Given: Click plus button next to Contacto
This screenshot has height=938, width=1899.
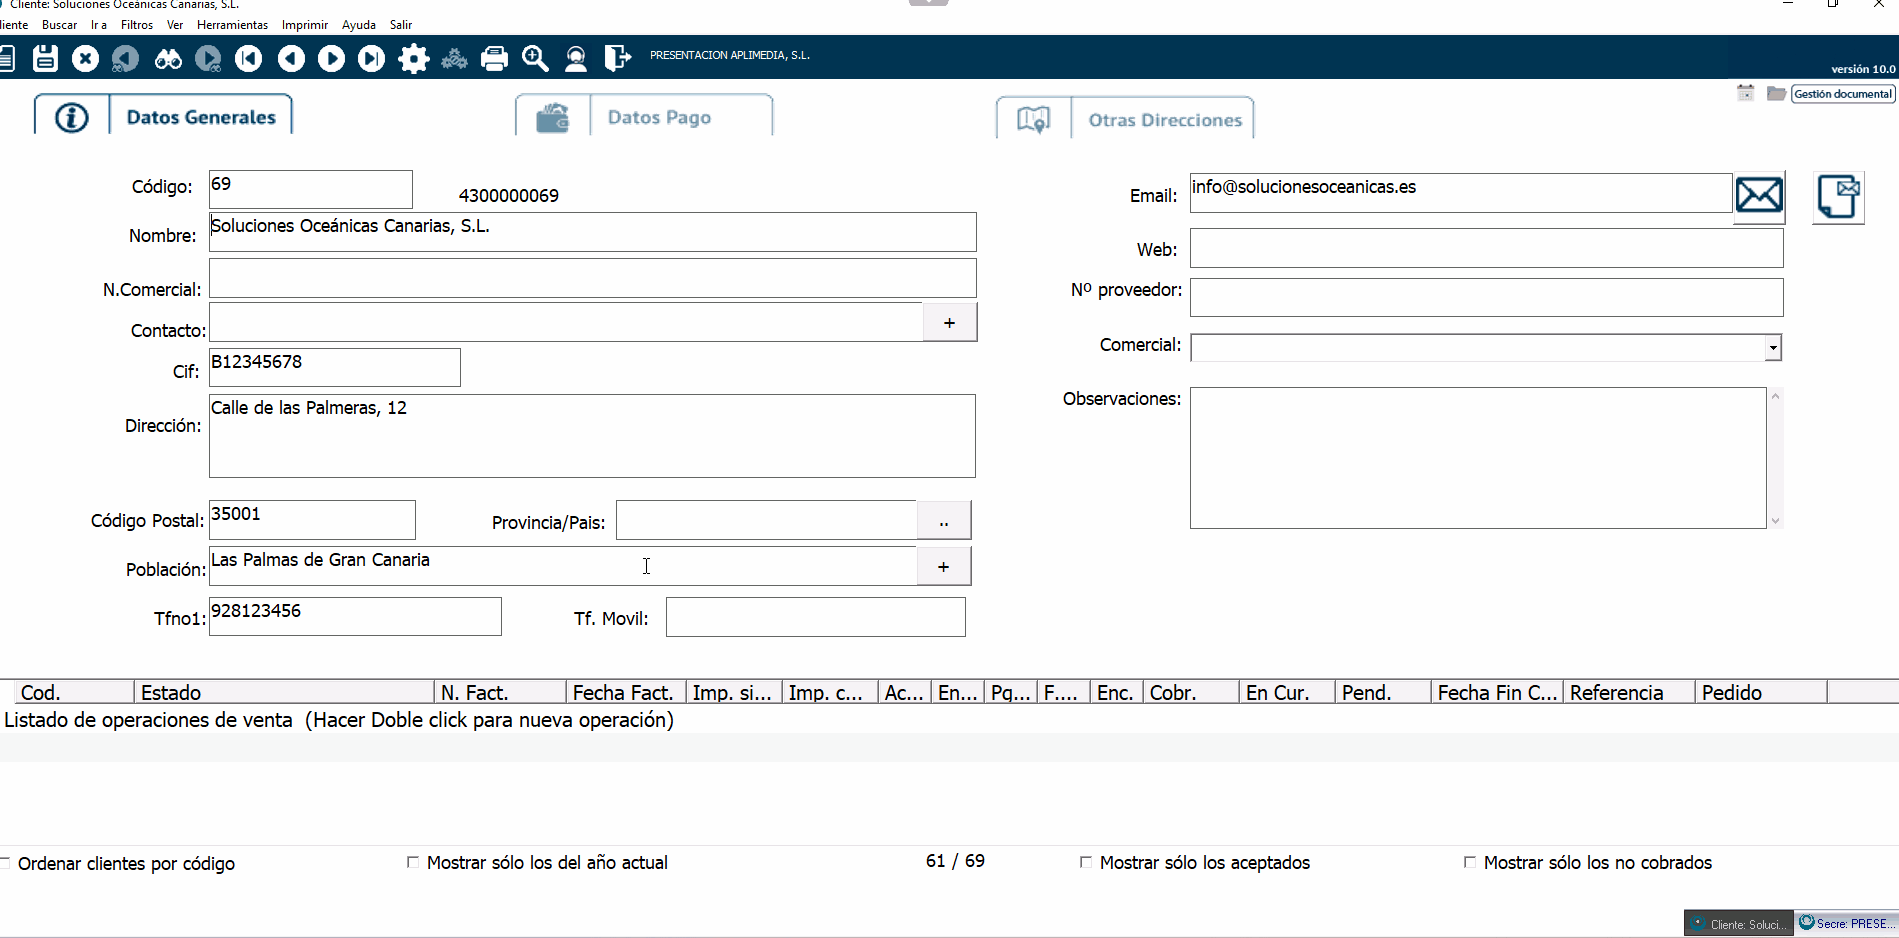Looking at the screenshot, I should tap(949, 323).
